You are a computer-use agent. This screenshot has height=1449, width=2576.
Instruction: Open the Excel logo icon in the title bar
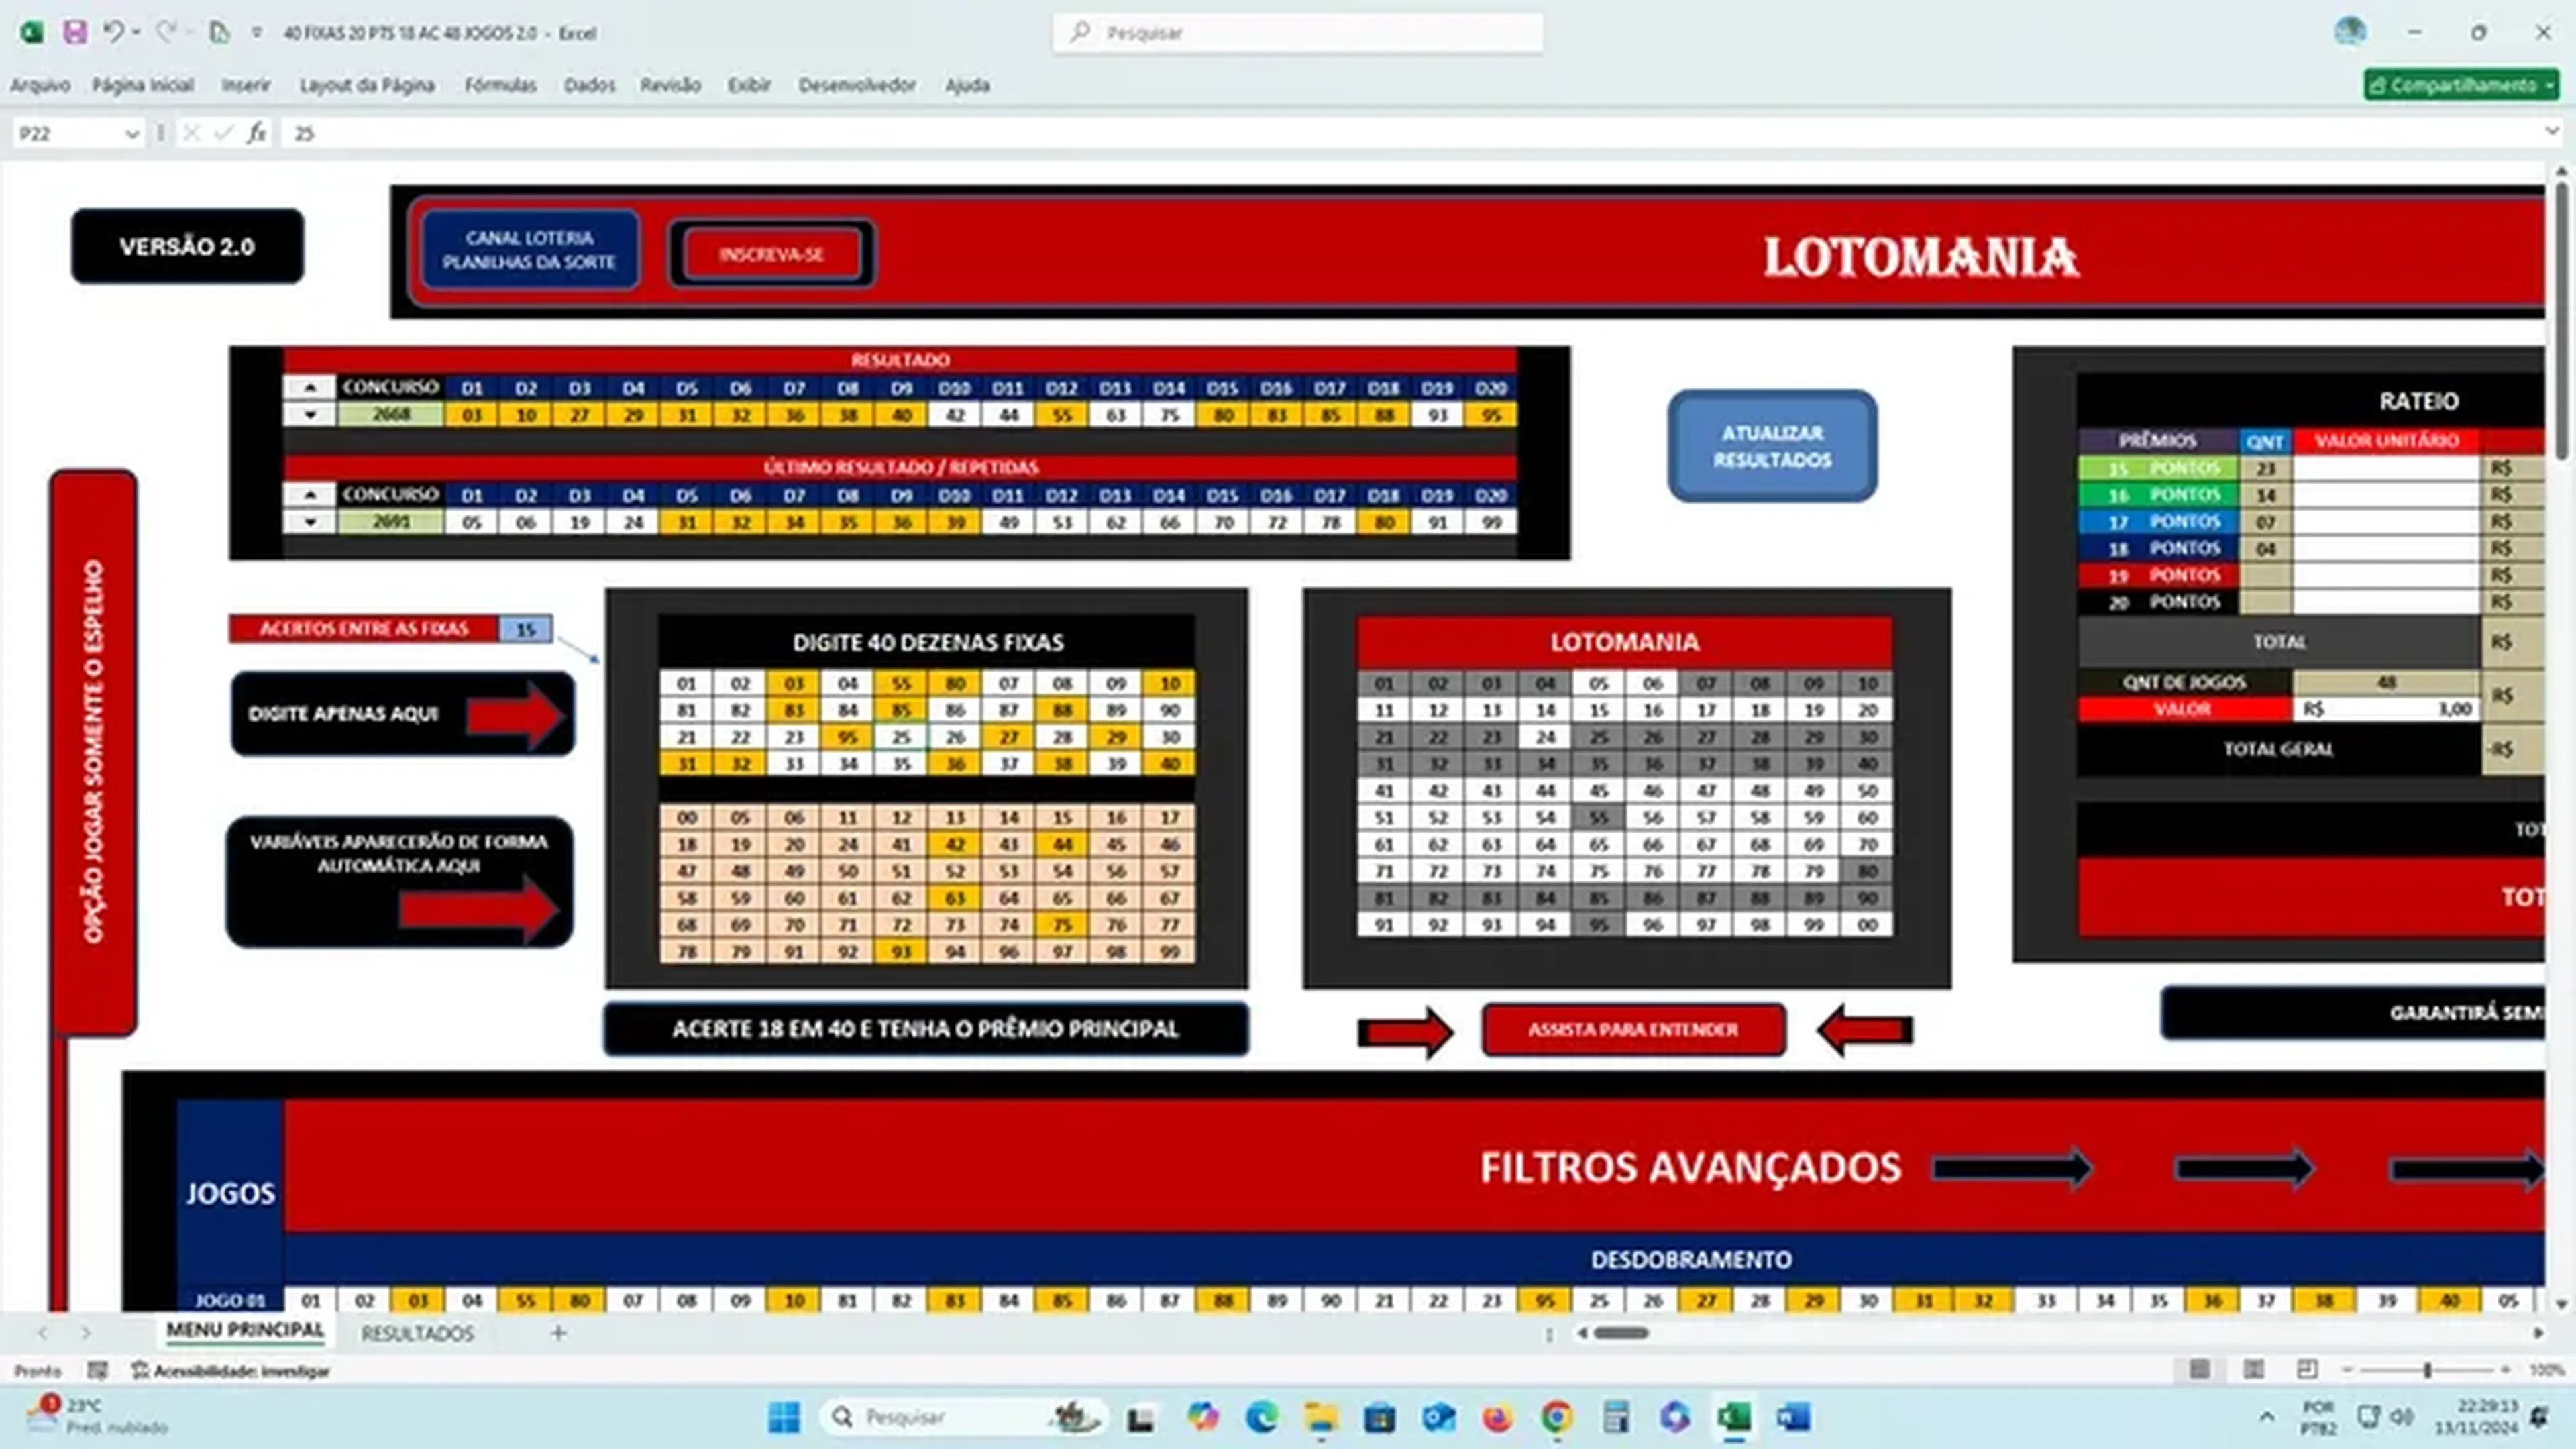pos(31,32)
